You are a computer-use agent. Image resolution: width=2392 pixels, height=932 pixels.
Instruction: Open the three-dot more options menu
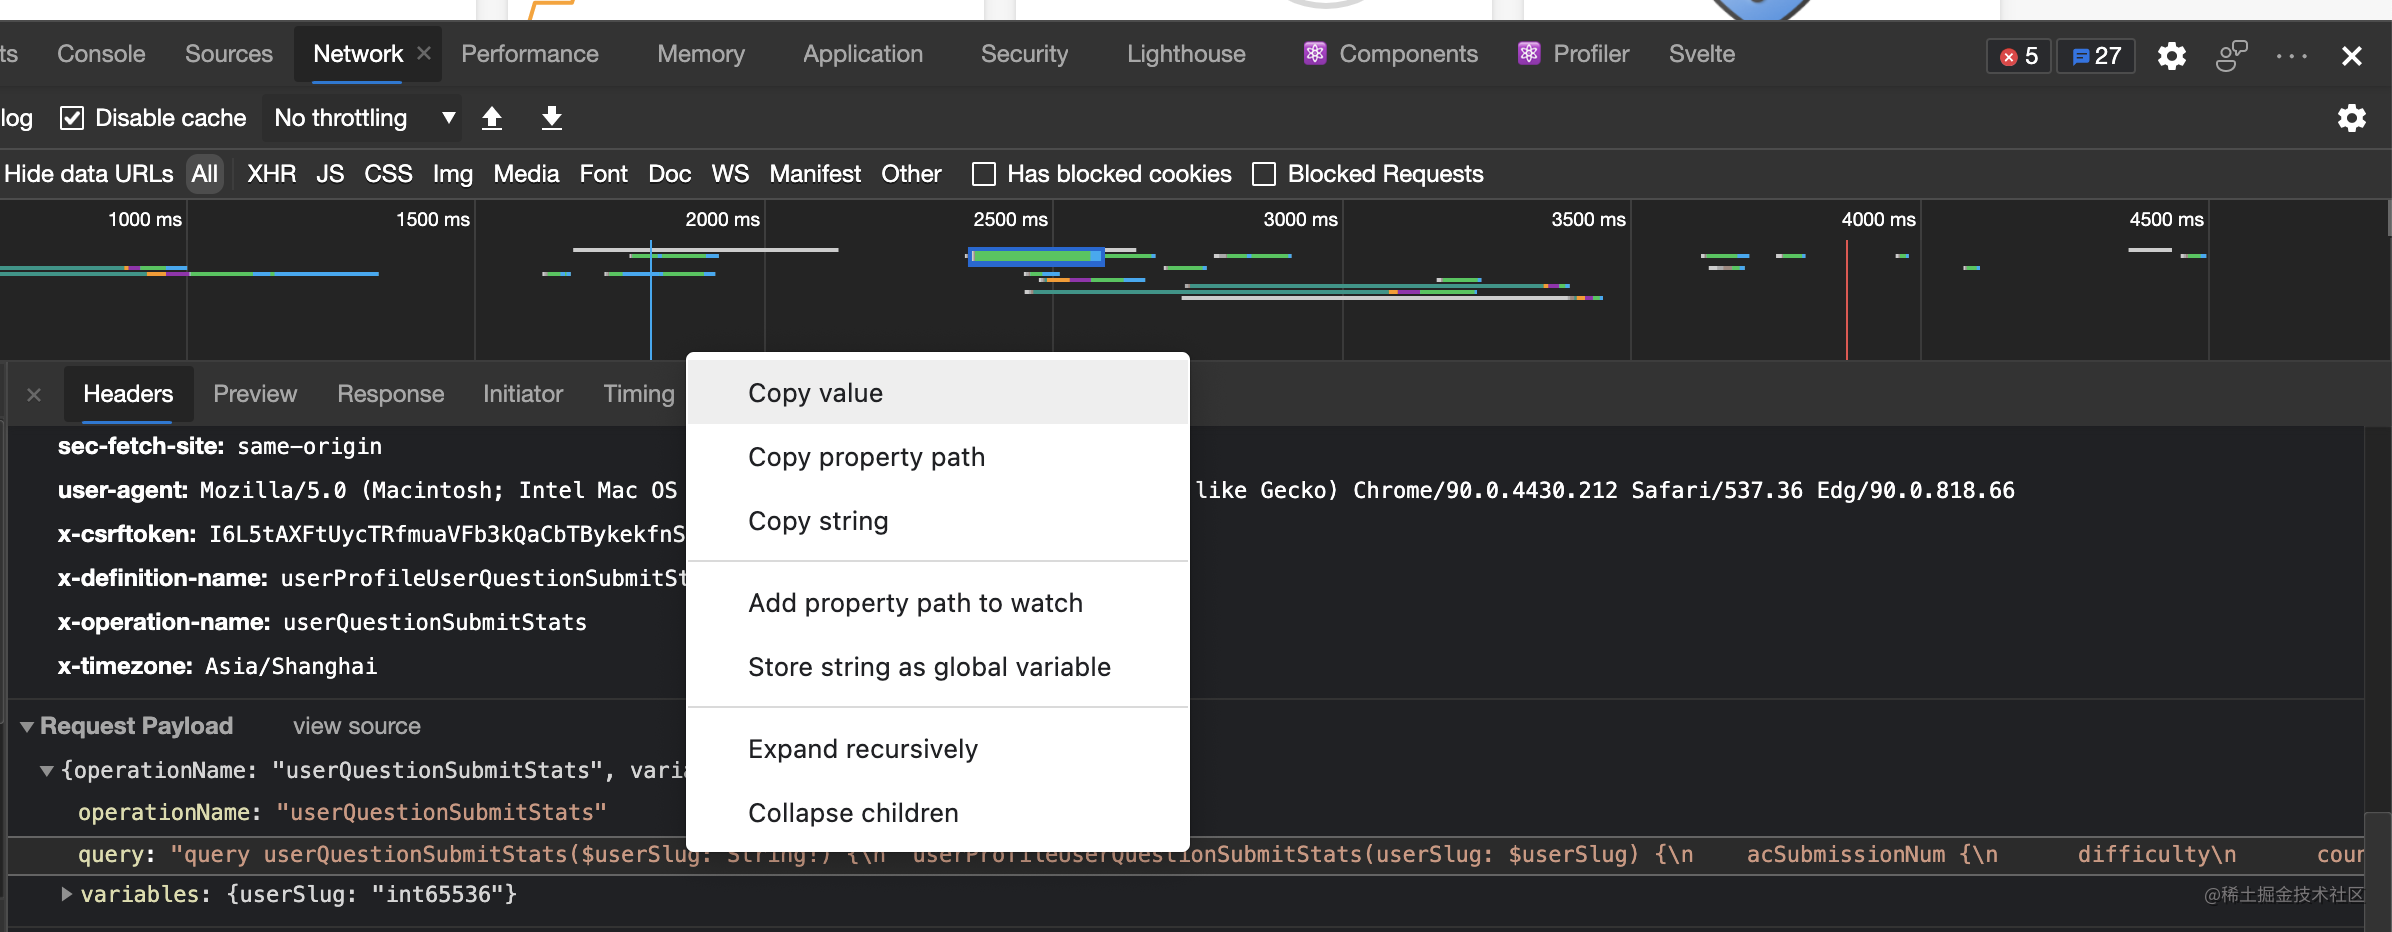click(2291, 56)
